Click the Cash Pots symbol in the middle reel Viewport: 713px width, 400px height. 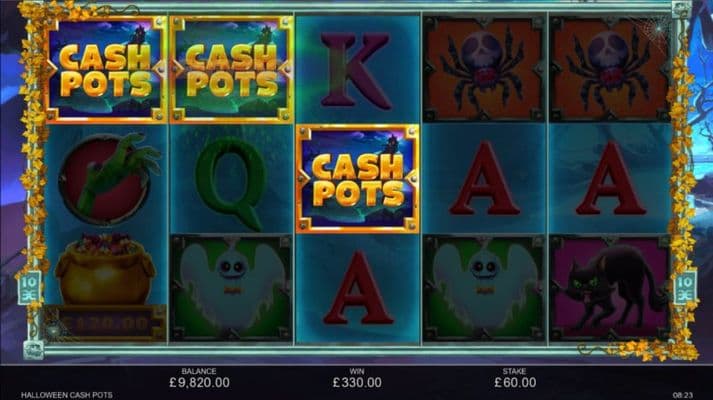pyautogui.click(x=357, y=179)
